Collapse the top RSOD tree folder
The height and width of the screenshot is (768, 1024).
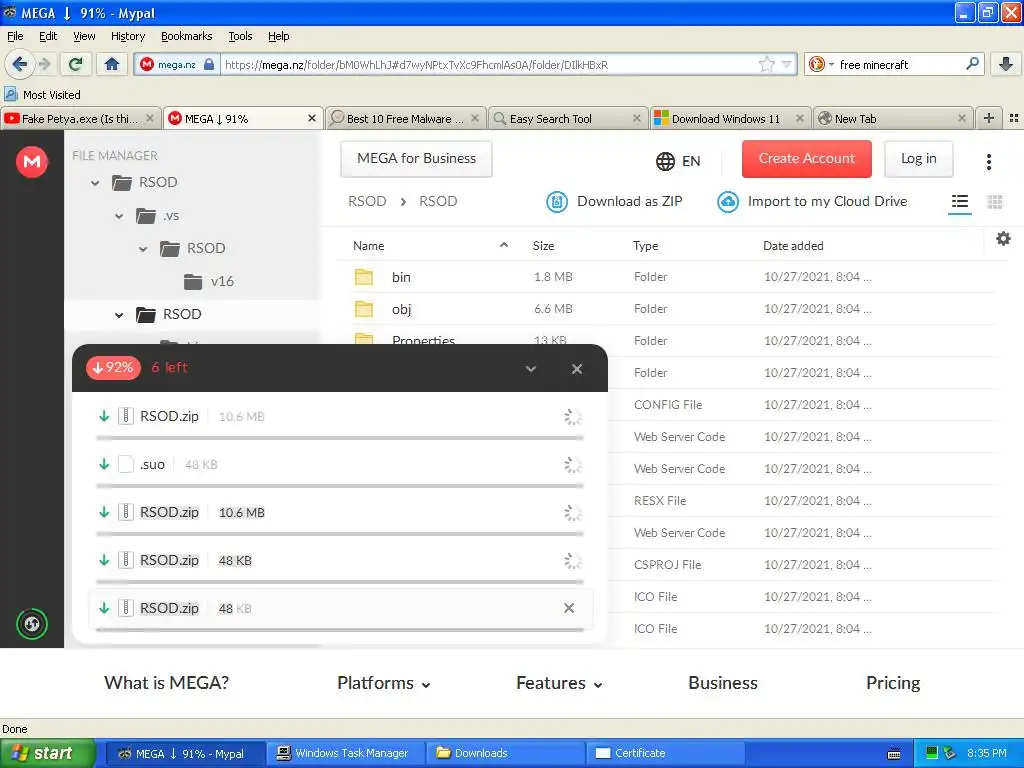[x=95, y=183]
